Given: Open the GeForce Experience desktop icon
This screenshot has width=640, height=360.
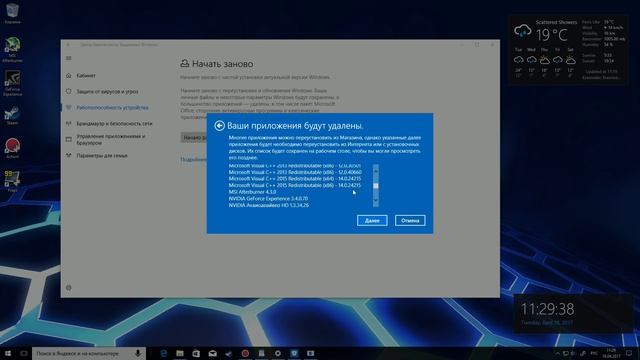Looking at the screenshot, I should point(12,83).
